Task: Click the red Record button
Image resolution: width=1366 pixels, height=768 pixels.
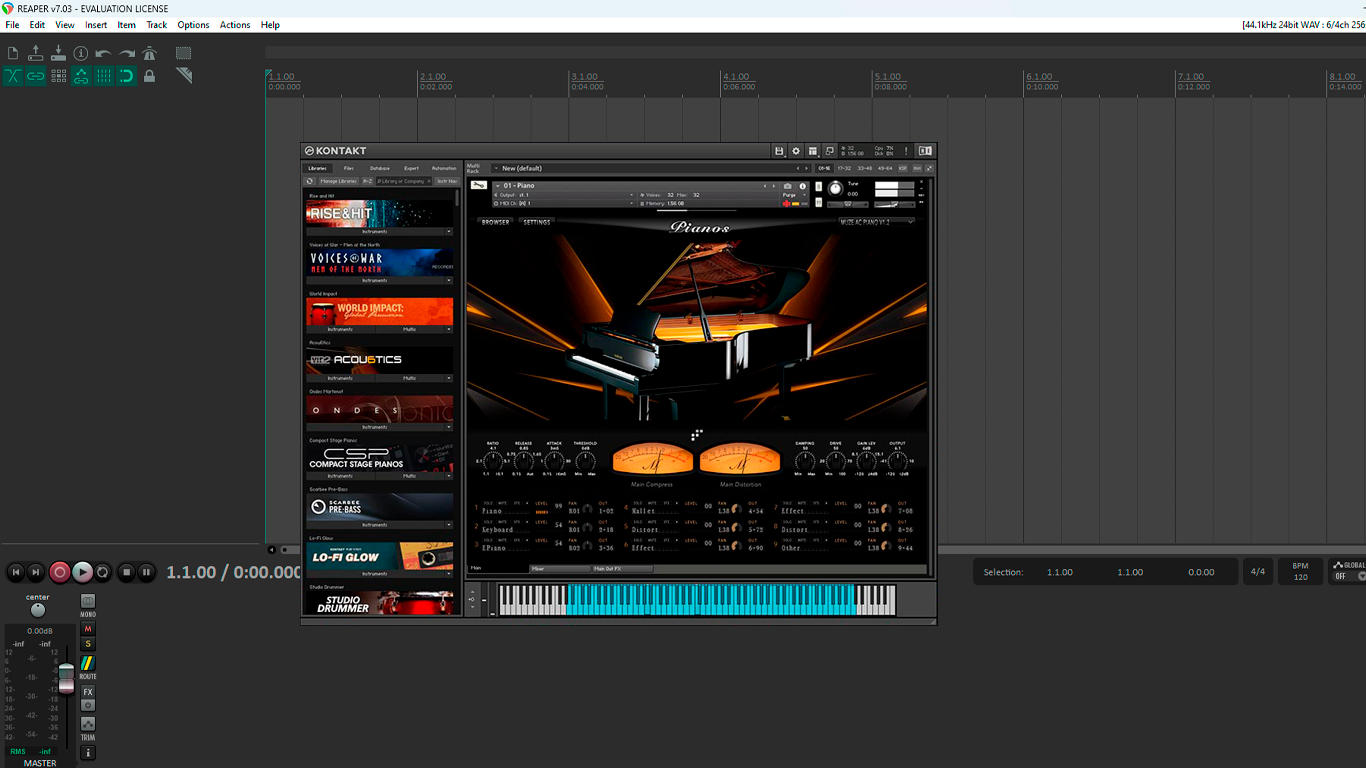Action: click(x=60, y=572)
